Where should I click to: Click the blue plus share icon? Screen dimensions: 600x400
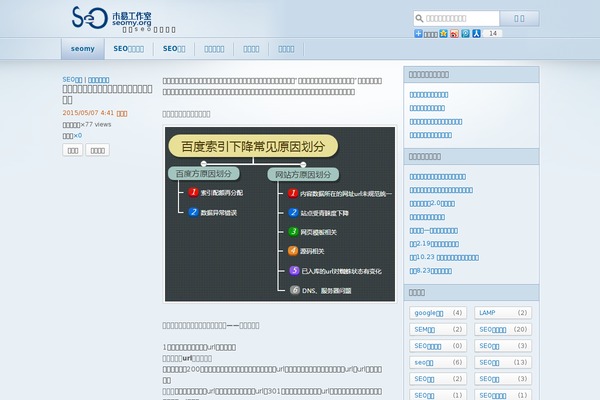click(418, 34)
